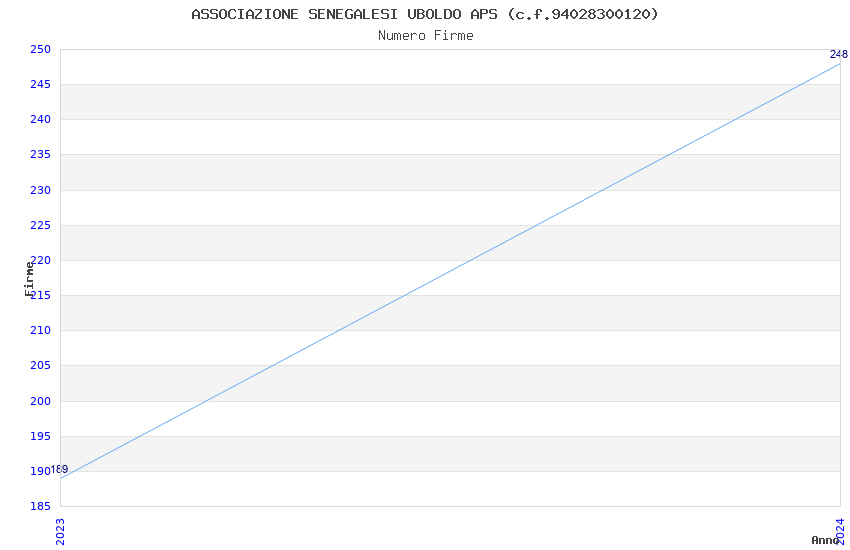
Task: Select the 2023 x-axis label
Action: 60,532
